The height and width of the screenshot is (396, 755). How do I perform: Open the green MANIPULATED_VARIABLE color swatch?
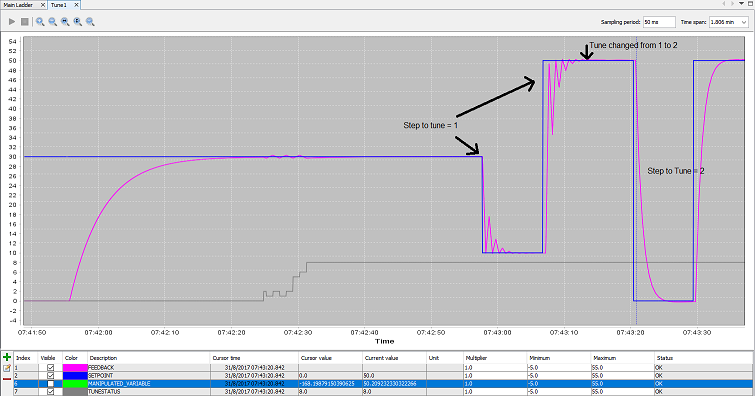(x=75, y=384)
